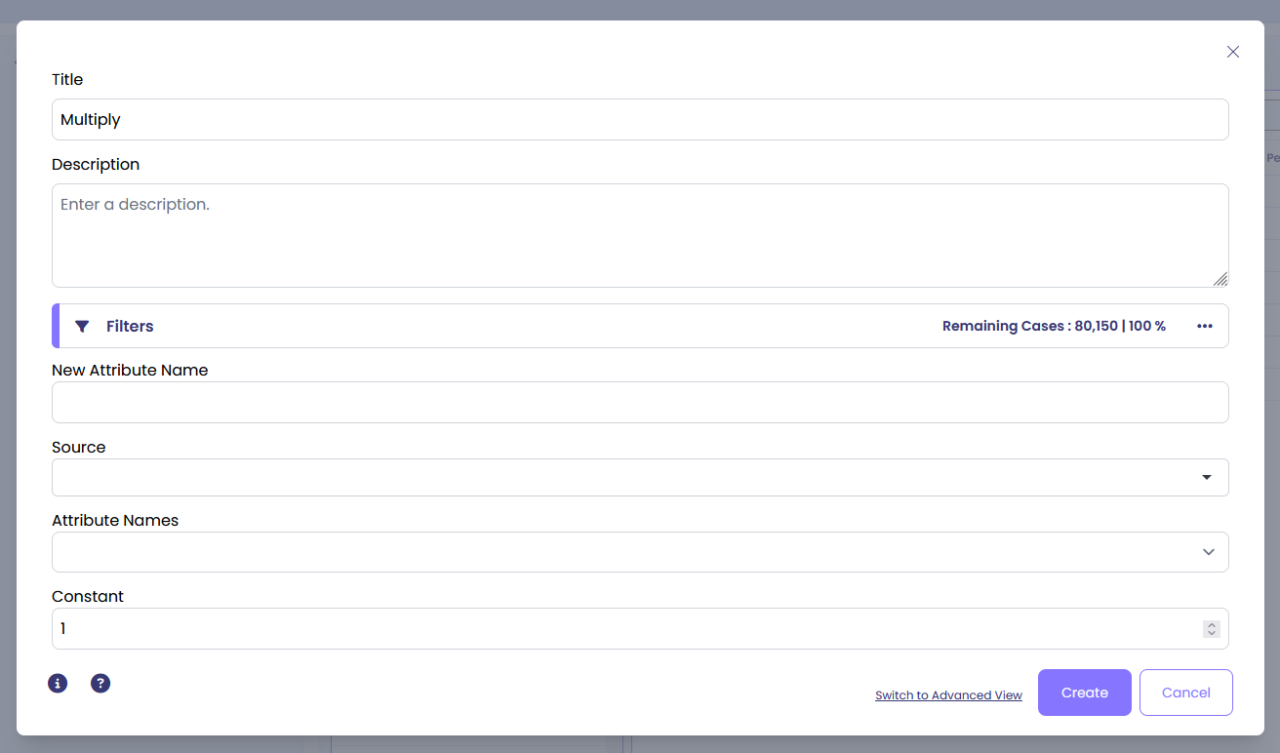Click the funnel Filters icon
The width and height of the screenshot is (1280, 753).
82,326
